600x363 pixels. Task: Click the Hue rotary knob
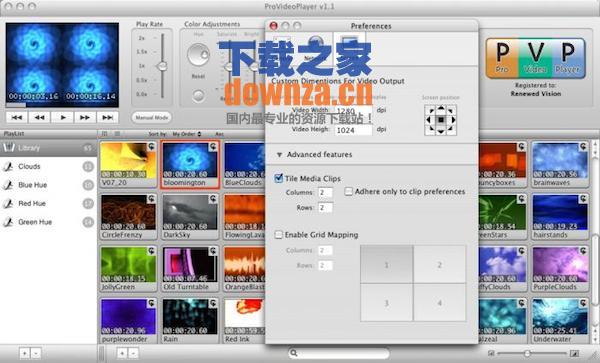click(x=199, y=54)
